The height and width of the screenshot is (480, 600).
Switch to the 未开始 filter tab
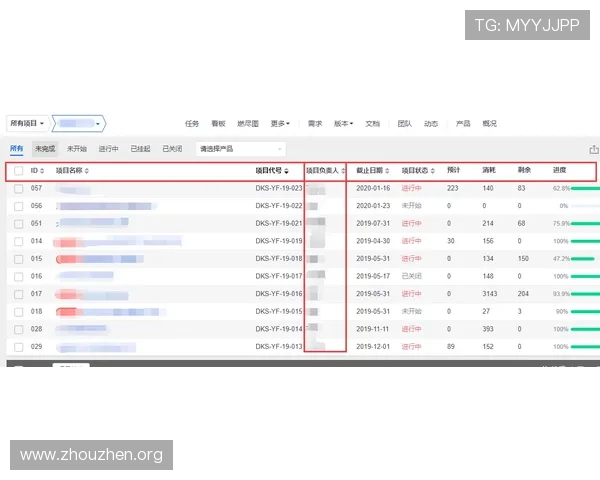(x=77, y=149)
